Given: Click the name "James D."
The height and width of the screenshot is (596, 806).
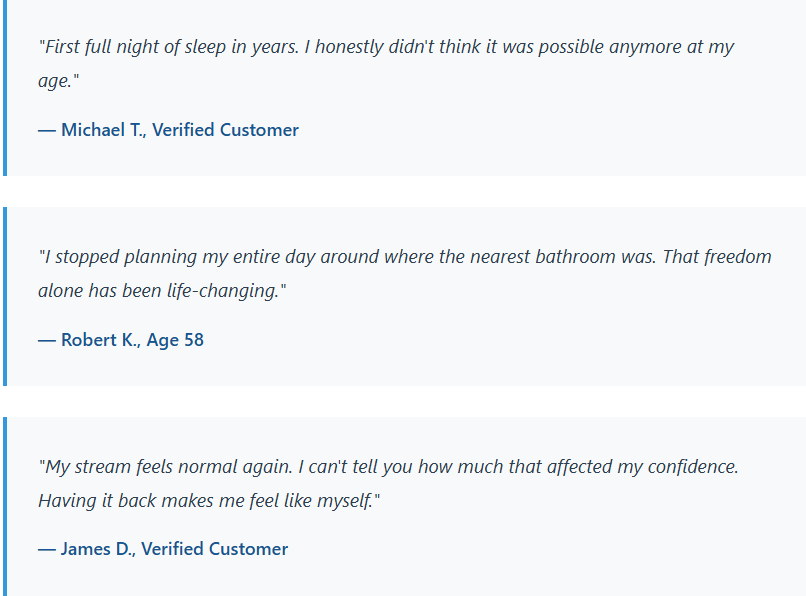Looking at the screenshot, I should pyautogui.click(x=97, y=549).
